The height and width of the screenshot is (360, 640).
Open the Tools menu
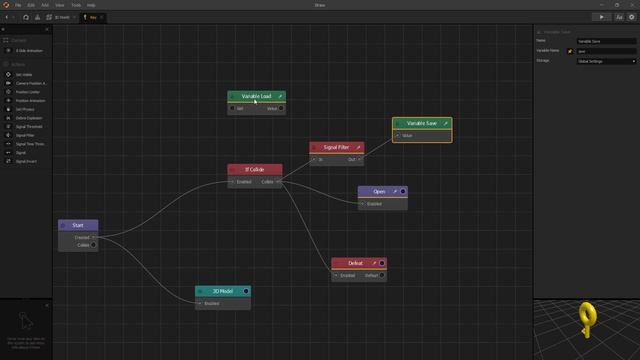pos(76,5)
